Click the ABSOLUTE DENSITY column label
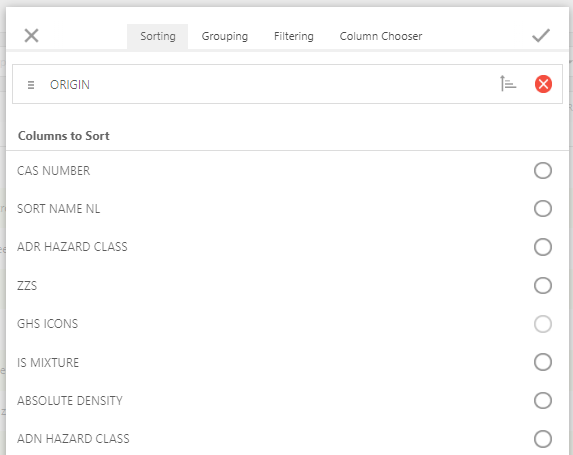 [70, 401]
